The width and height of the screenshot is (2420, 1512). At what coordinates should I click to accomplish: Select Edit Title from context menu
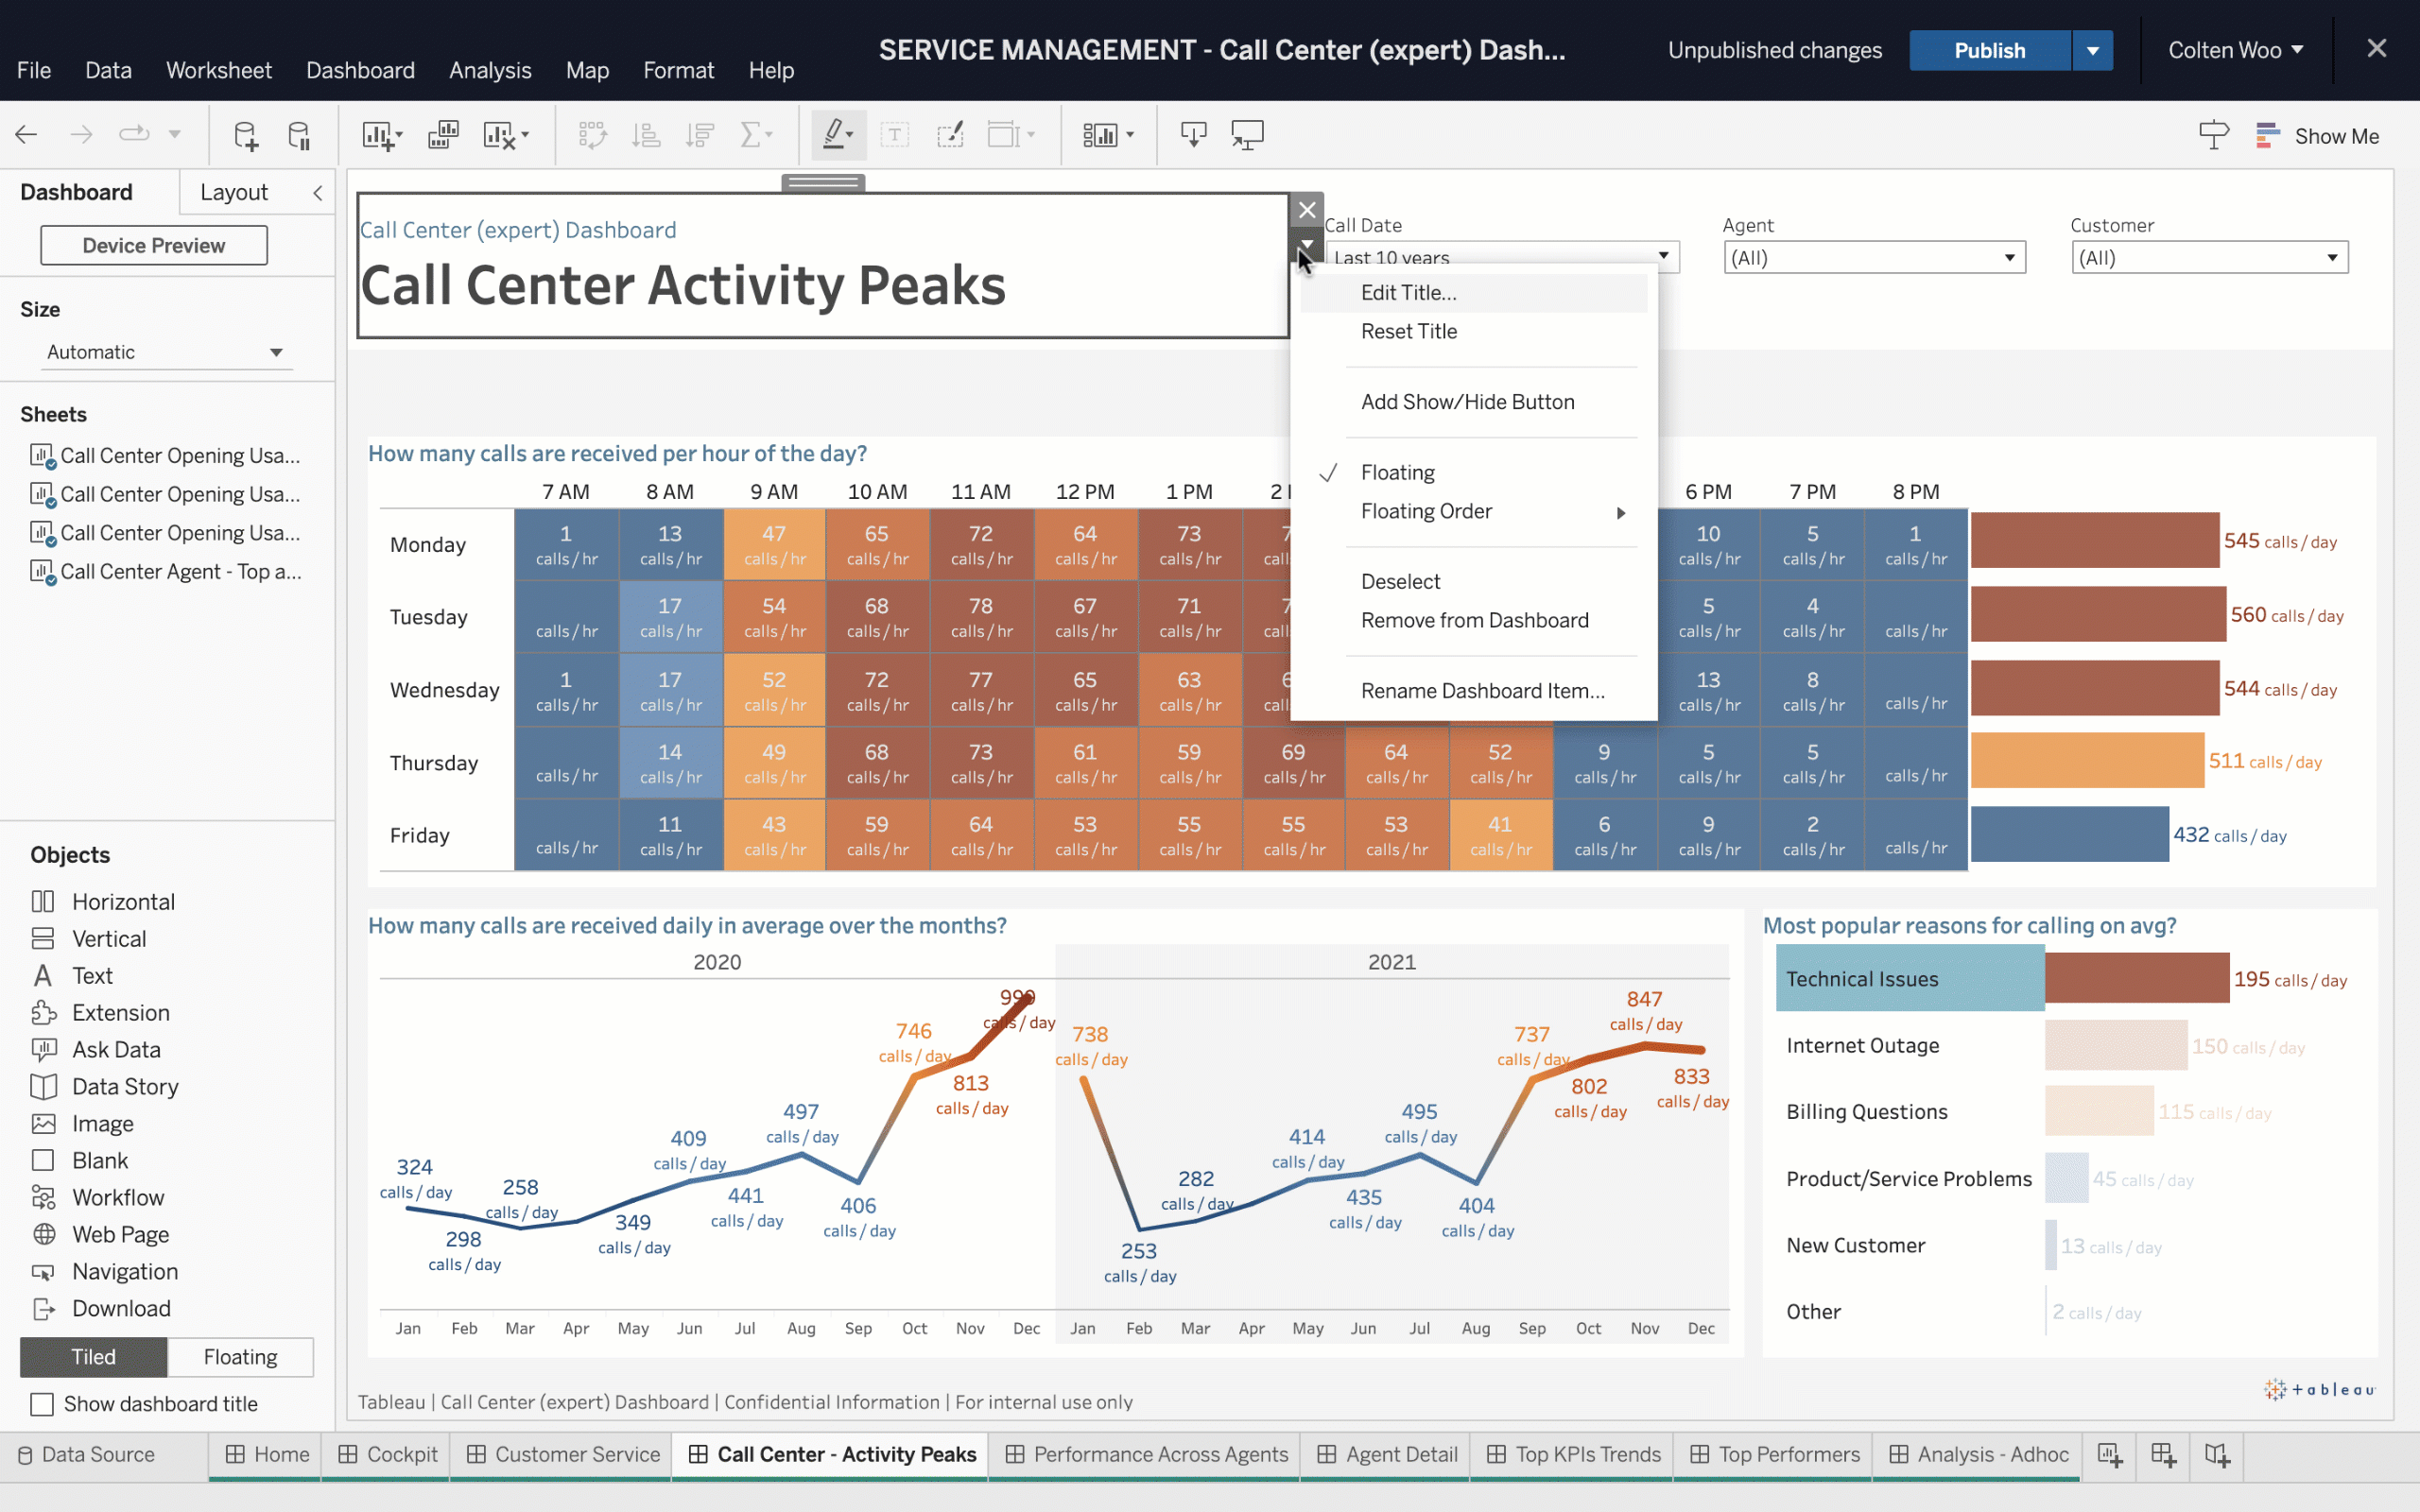1408,291
